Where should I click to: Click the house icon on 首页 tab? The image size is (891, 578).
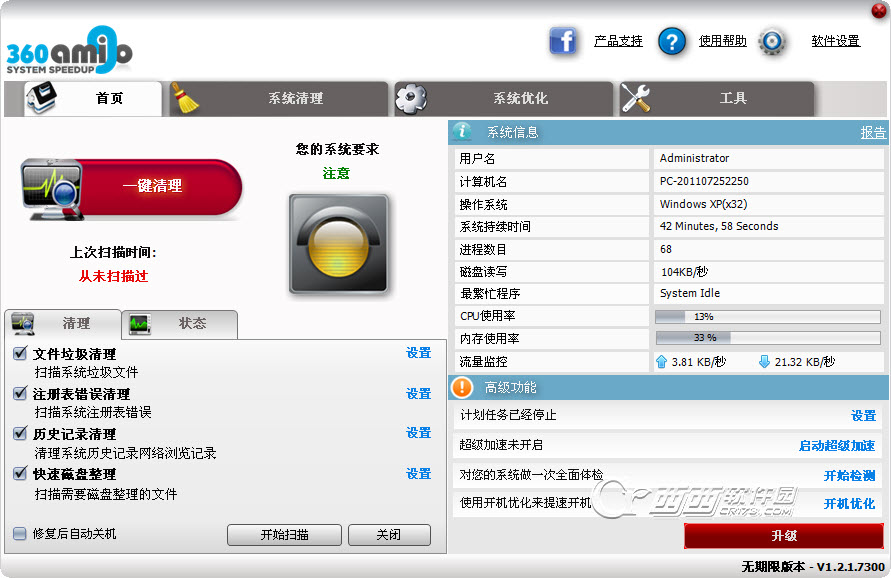coord(41,97)
